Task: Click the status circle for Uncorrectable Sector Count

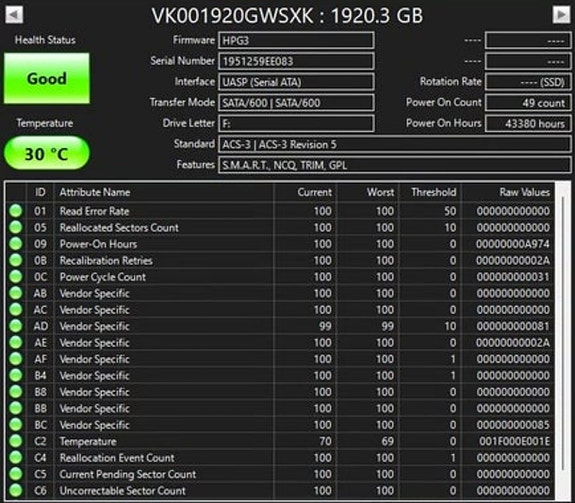Action: [16, 490]
